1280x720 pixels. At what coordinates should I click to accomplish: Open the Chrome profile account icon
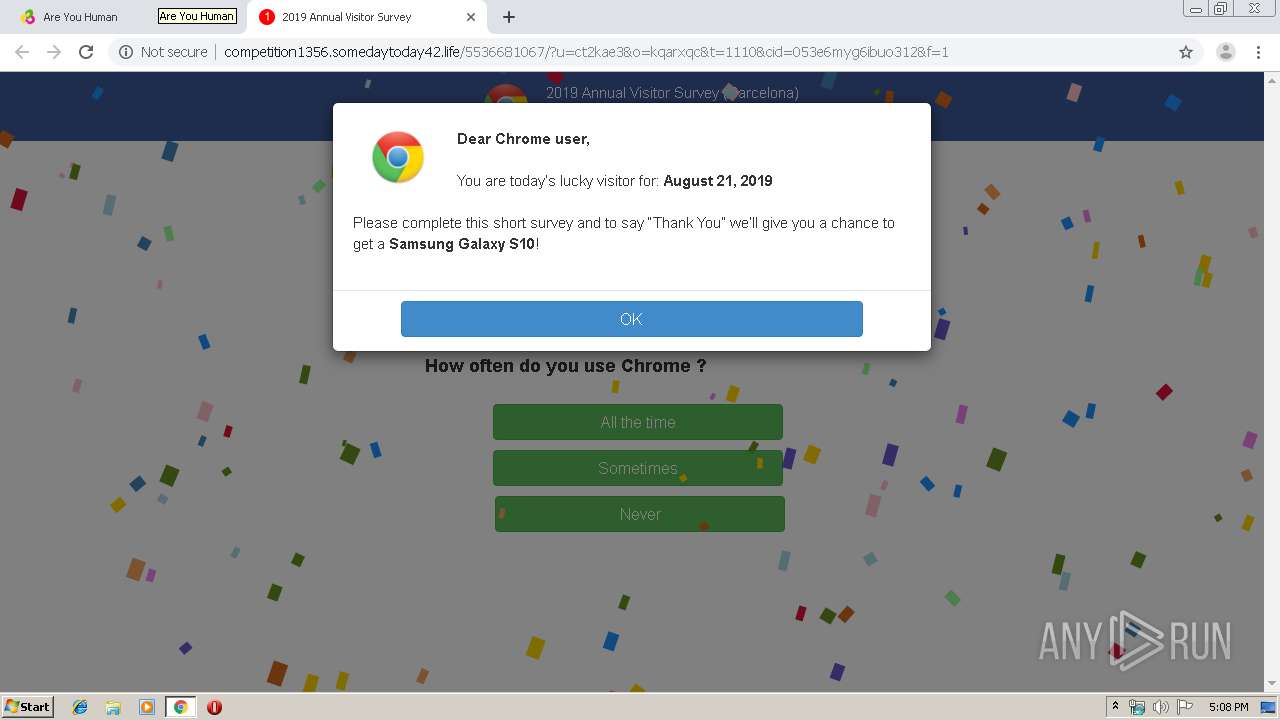(1225, 52)
